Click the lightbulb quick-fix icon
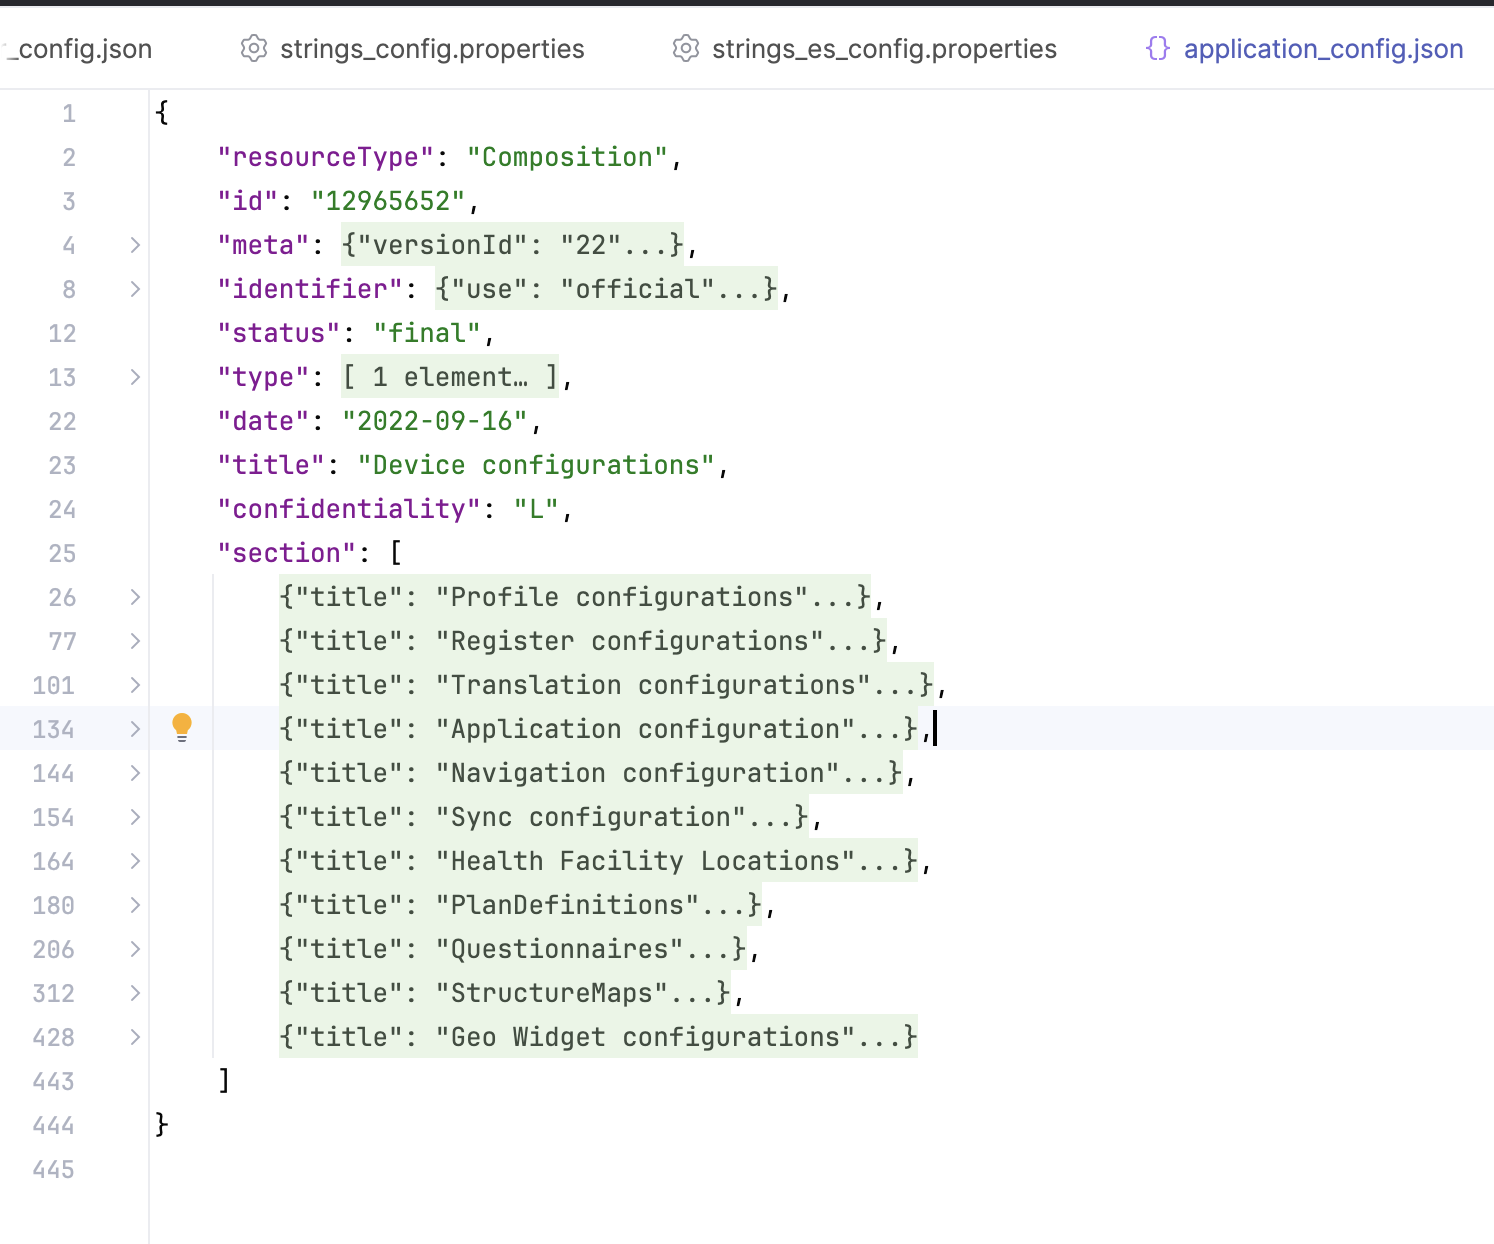 point(181,727)
